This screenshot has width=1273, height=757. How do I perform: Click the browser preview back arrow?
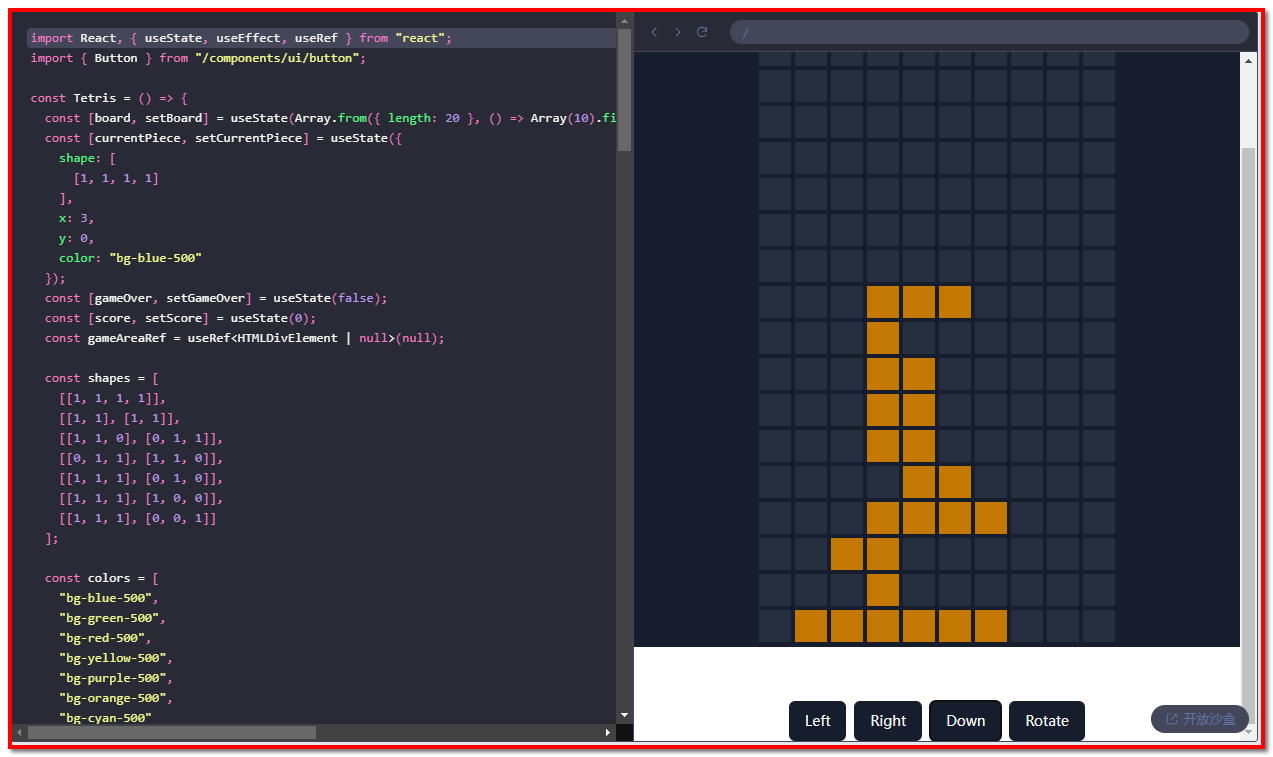654,32
